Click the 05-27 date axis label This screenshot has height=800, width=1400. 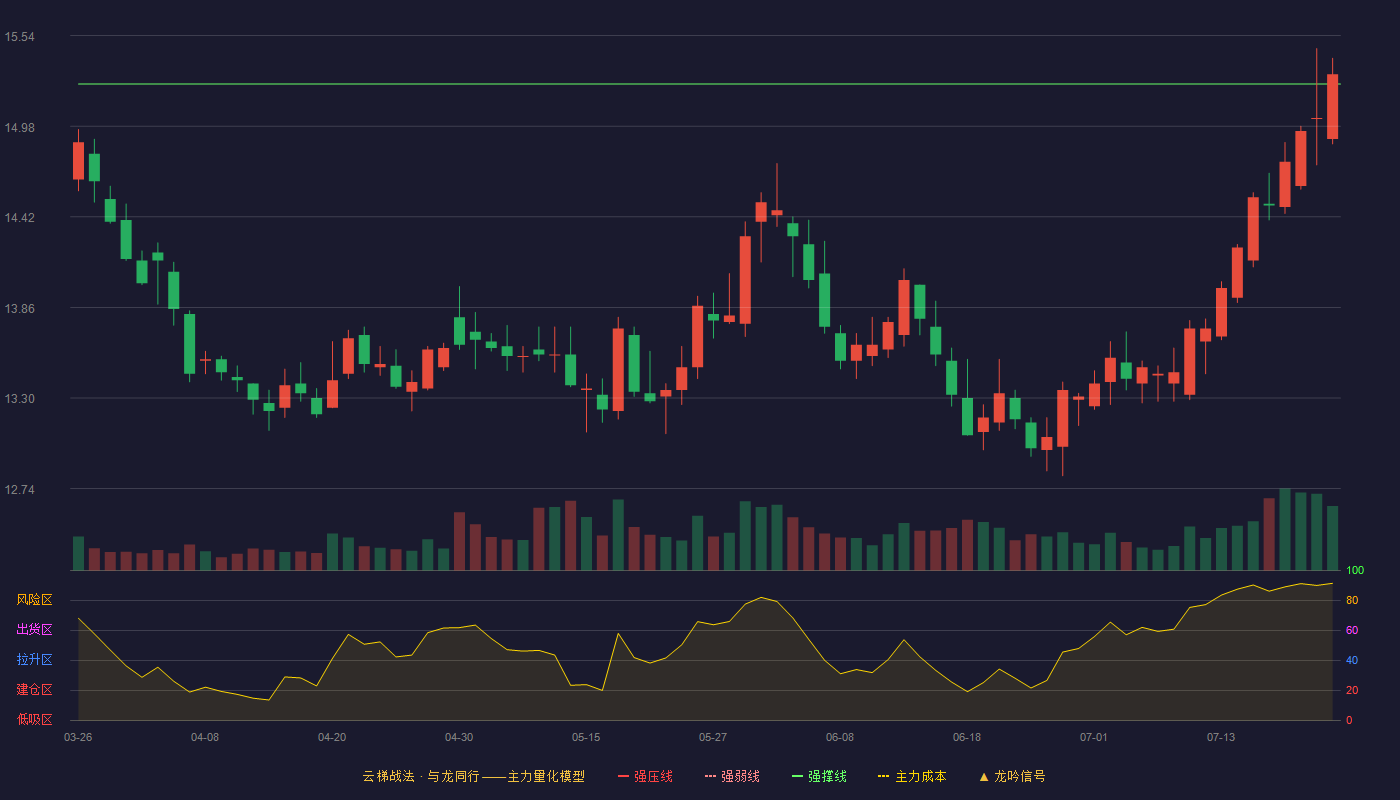point(713,737)
